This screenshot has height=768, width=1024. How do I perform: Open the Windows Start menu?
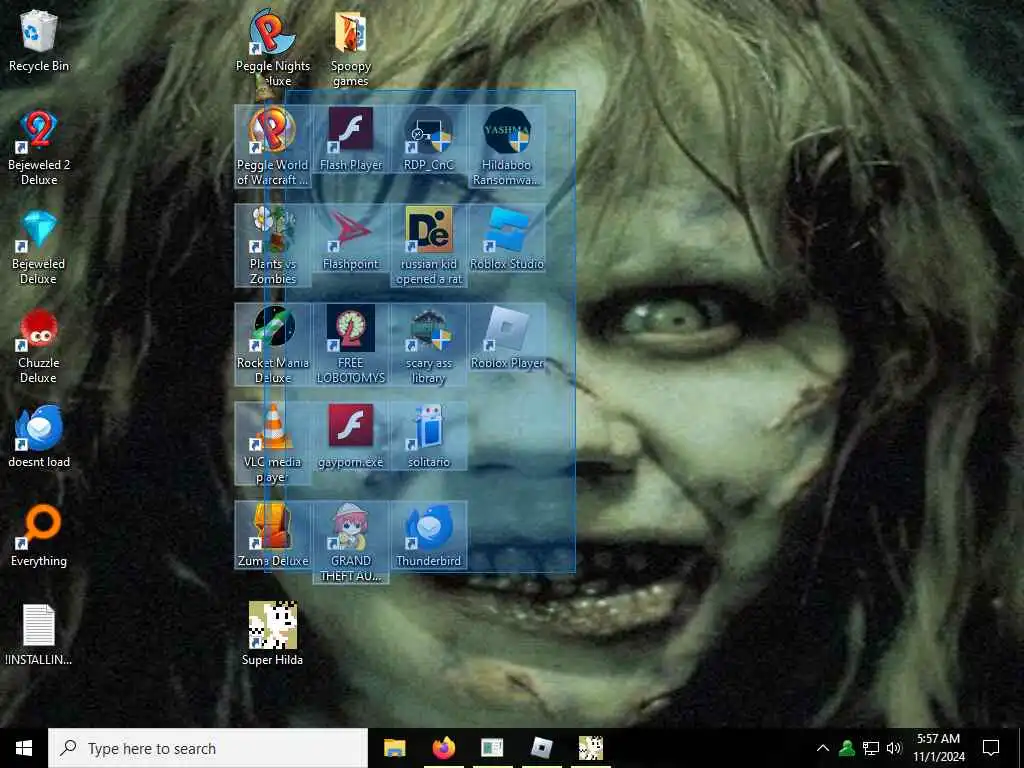point(24,748)
